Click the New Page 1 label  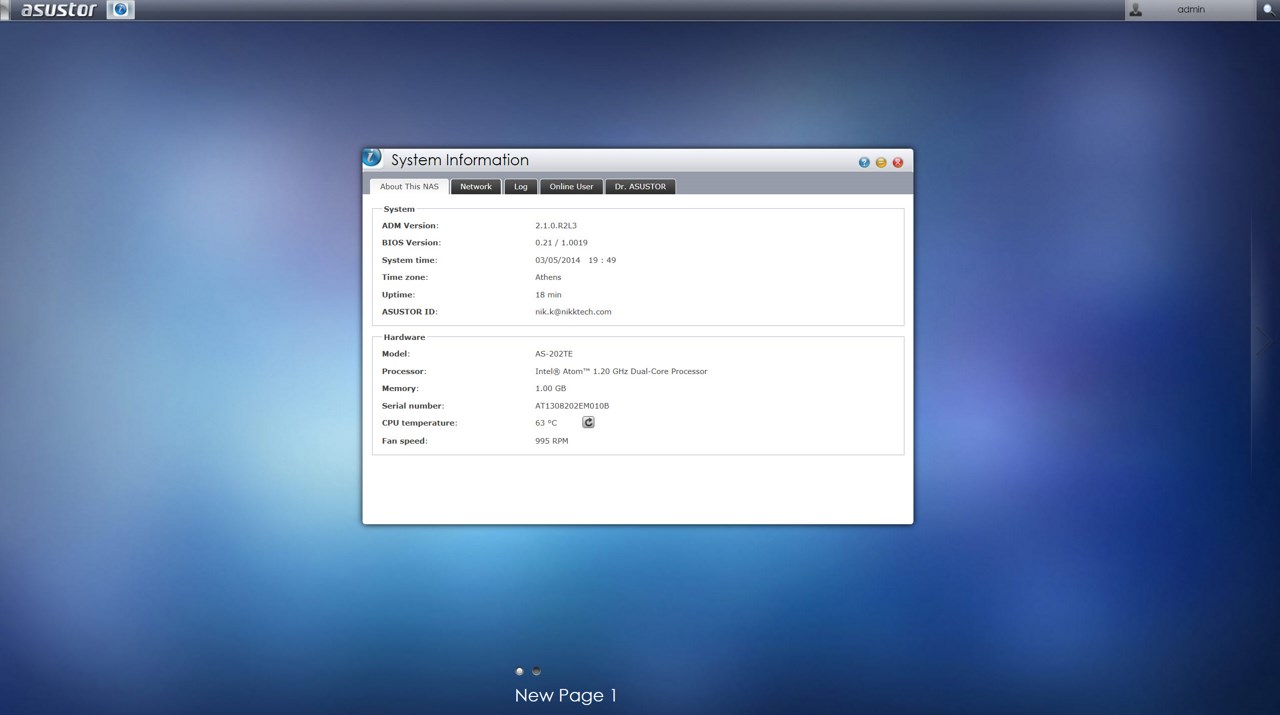tap(566, 695)
